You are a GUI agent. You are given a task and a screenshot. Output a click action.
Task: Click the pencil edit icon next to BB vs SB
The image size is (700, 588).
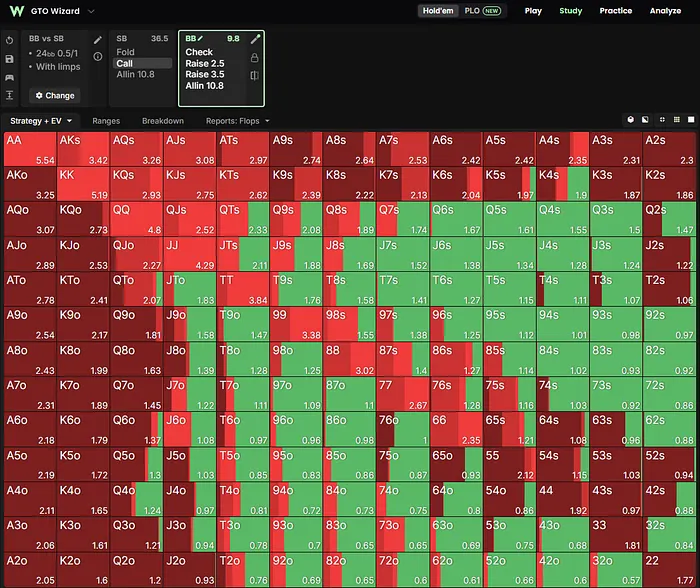tap(98, 40)
